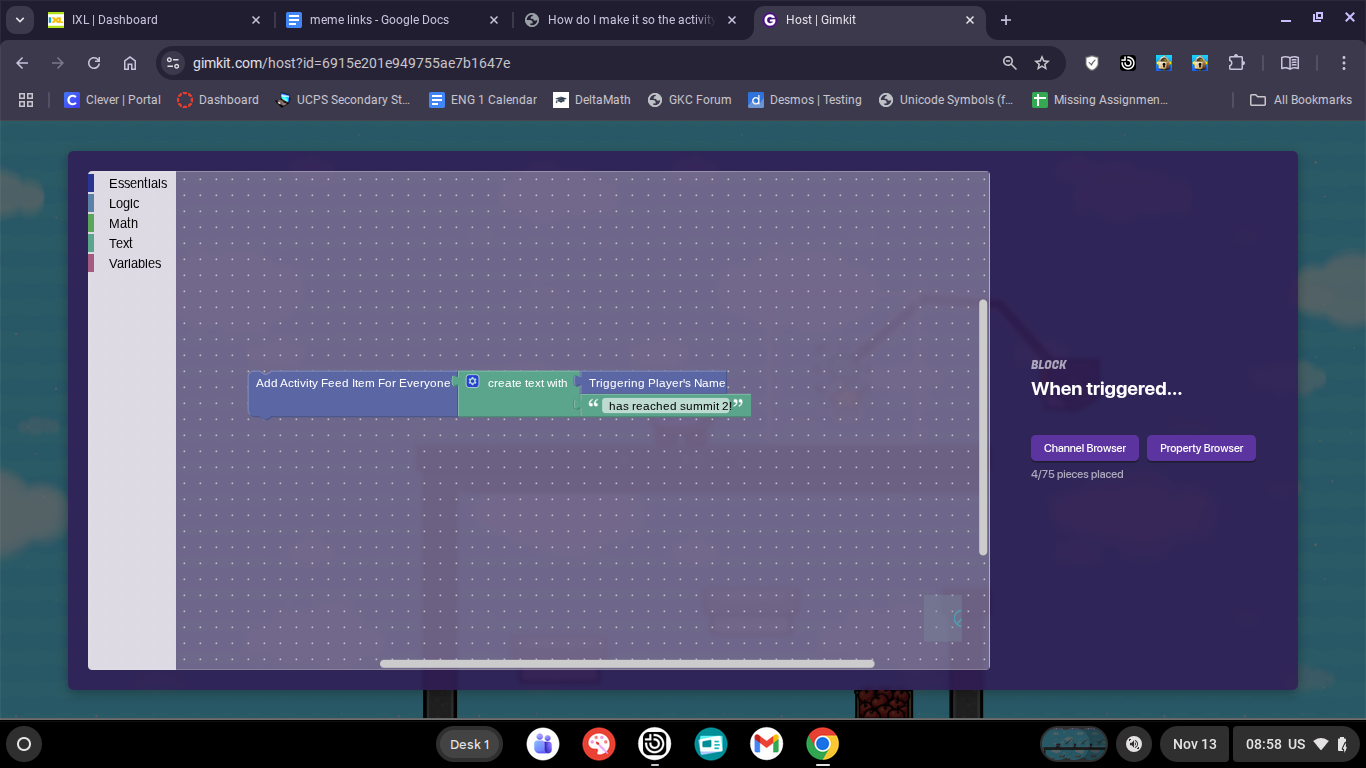Open Gmail from the shelf
Screen dimensions: 1366x768
767,744
